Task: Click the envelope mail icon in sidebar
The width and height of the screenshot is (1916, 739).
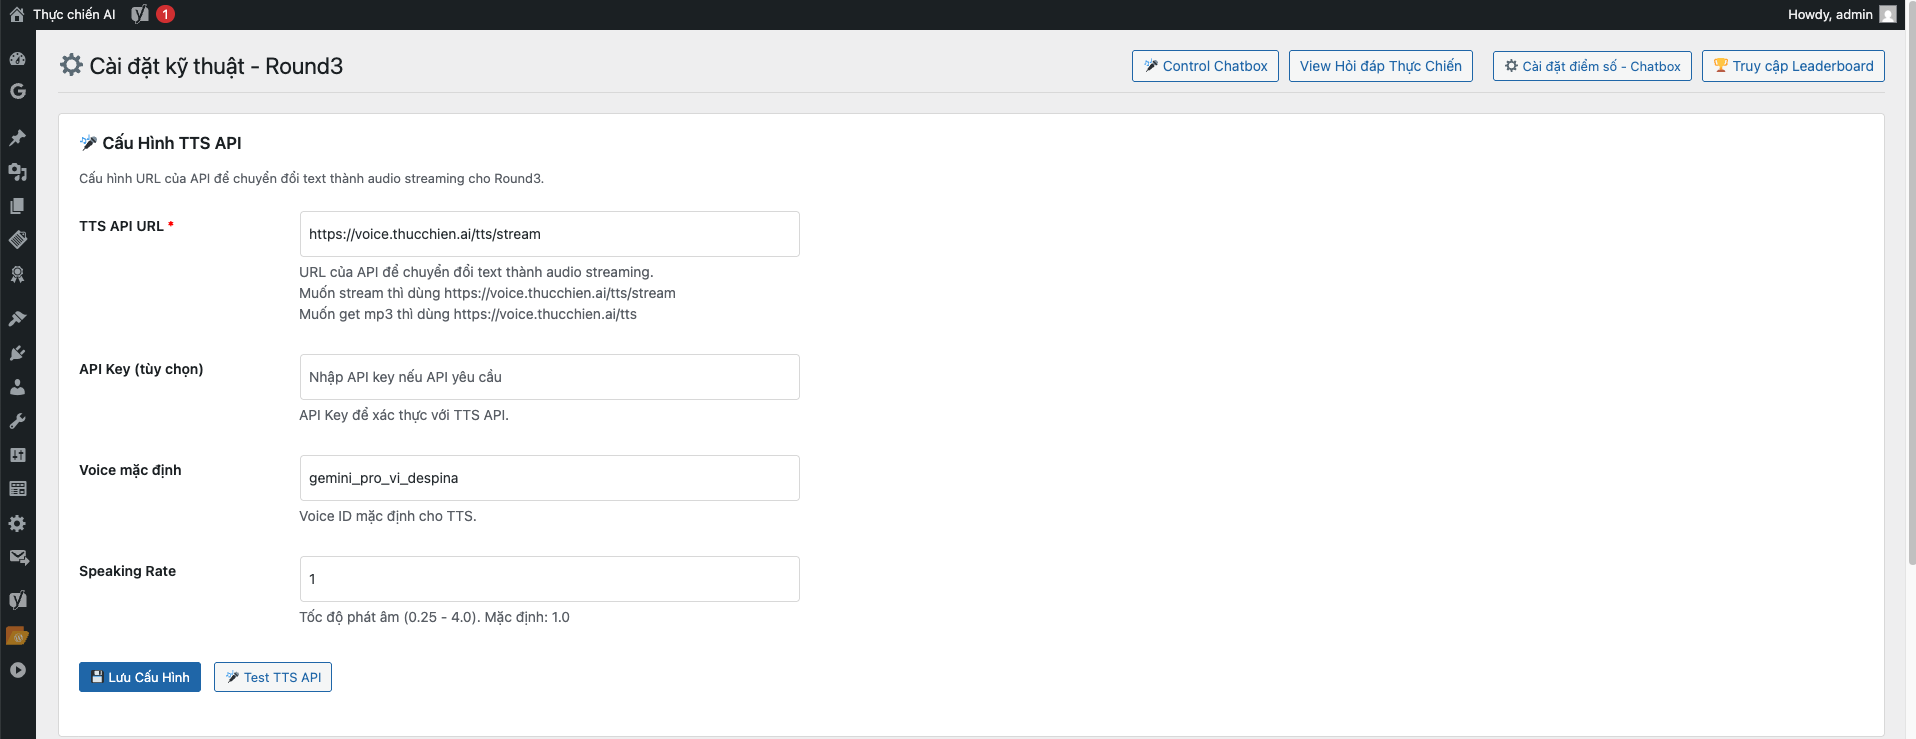Action: tap(17, 557)
